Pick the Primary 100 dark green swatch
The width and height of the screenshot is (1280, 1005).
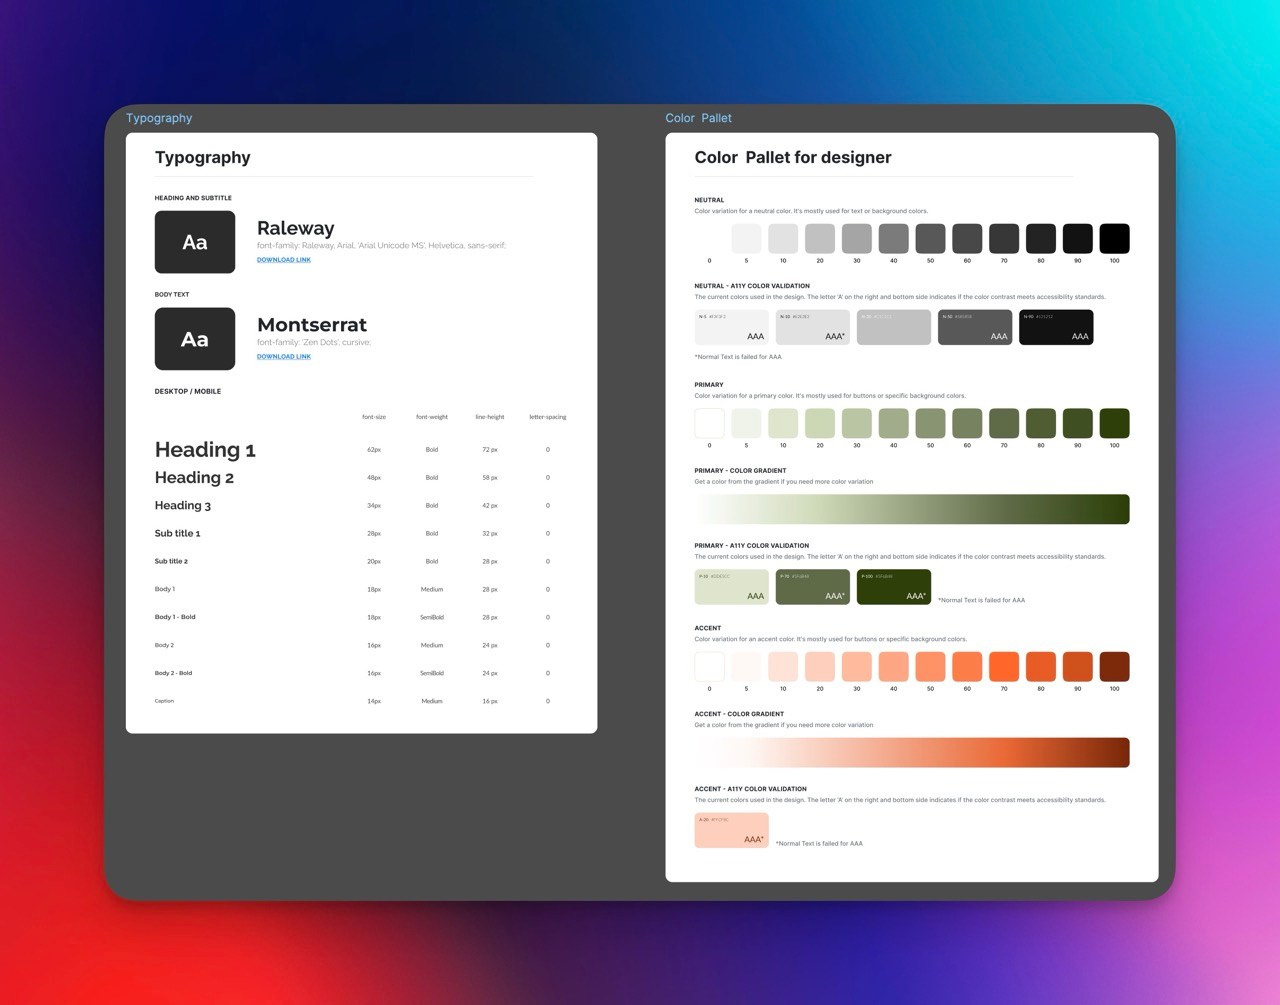click(1114, 423)
